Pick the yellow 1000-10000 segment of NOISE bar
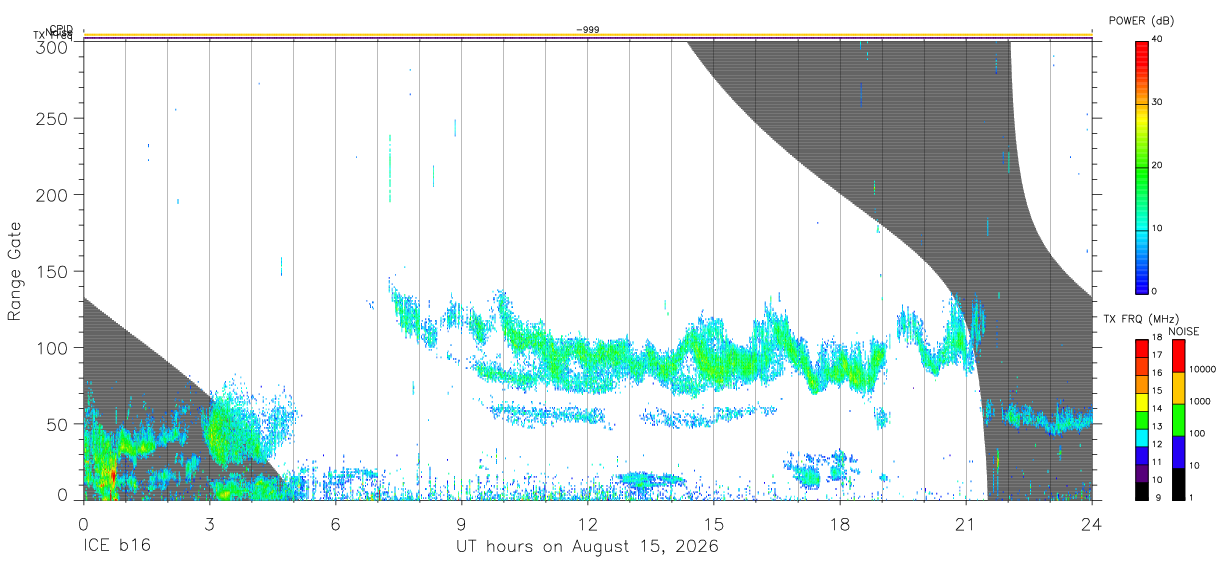This screenshot has height=567, width=1228. 1178,388
